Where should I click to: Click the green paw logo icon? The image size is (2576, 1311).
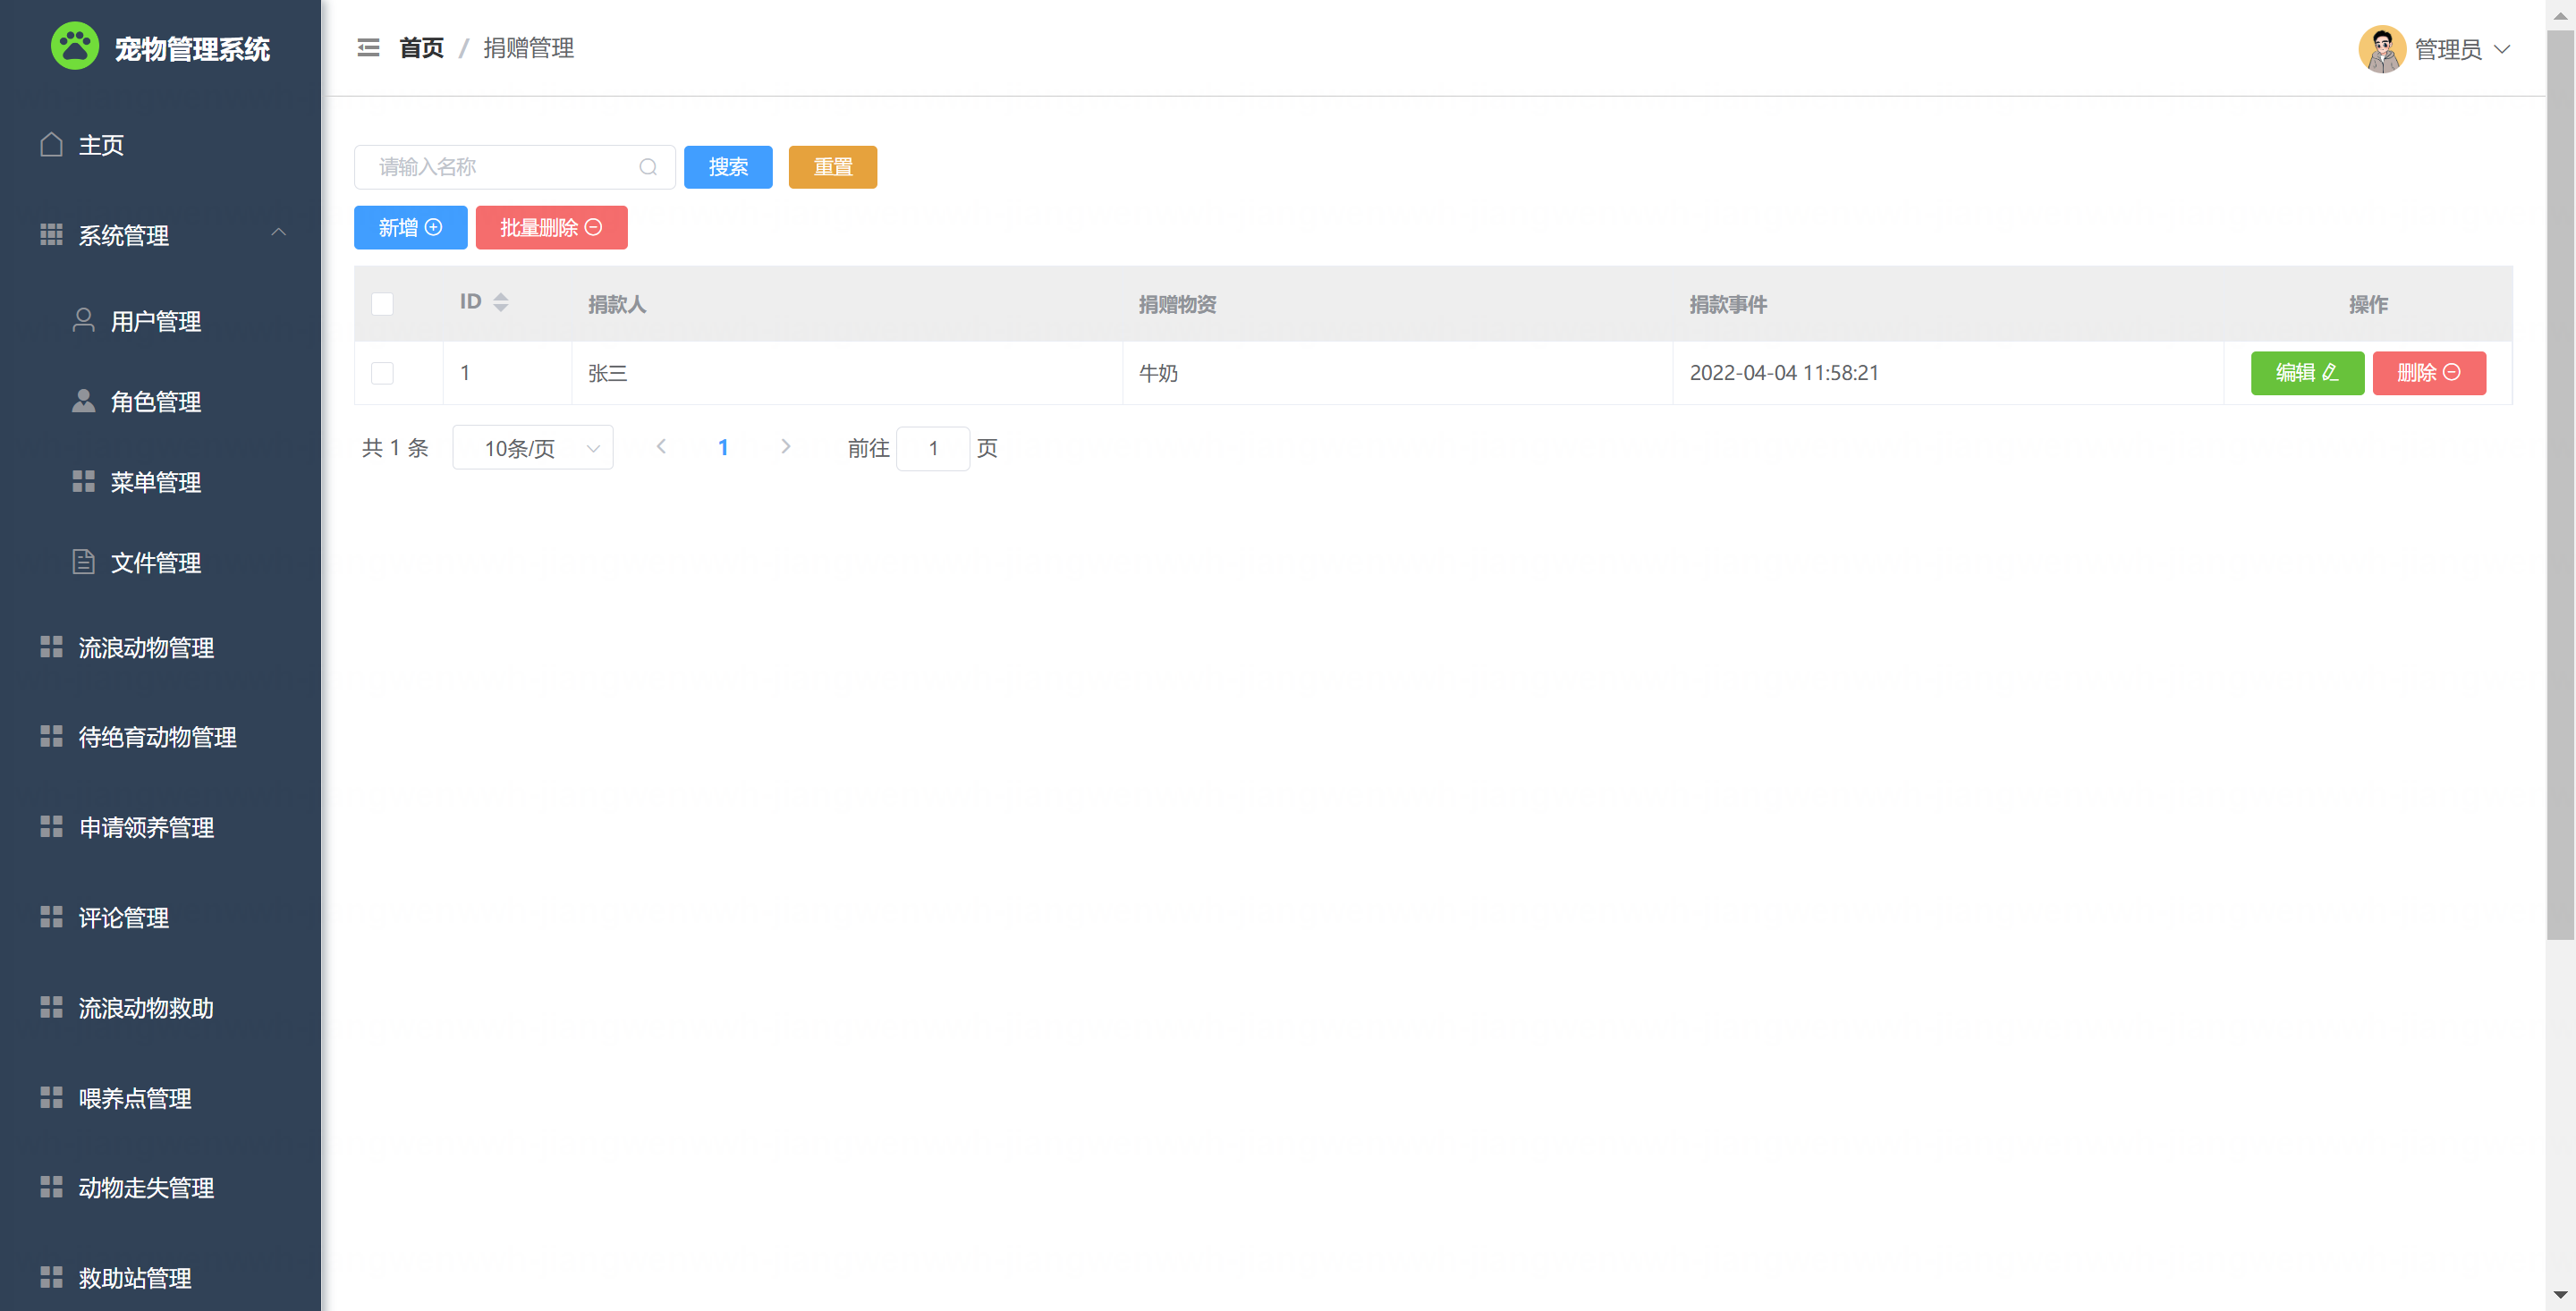[x=75, y=46]
